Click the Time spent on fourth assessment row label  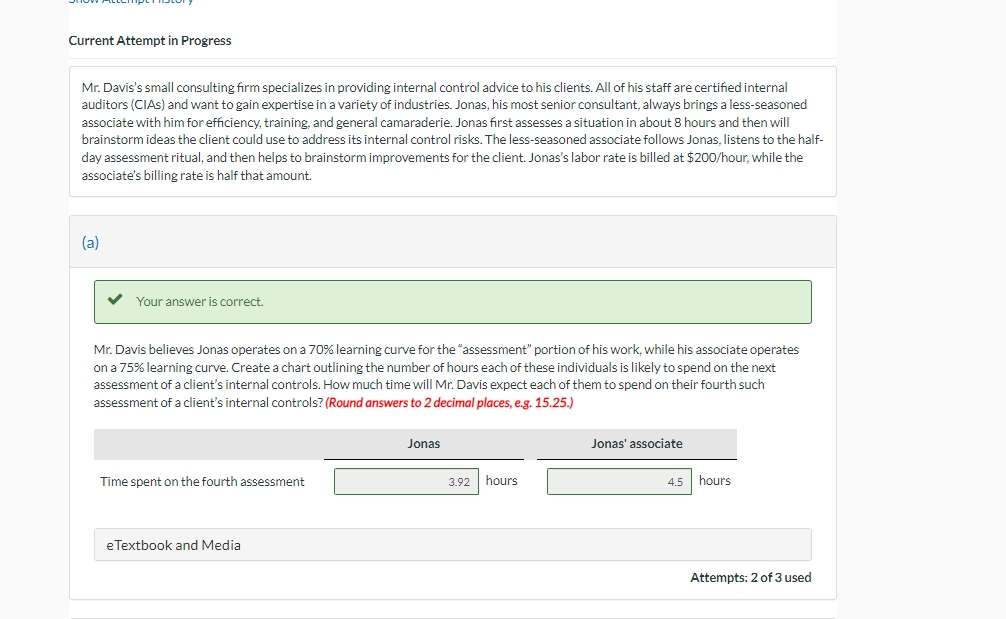pyautogui.click(x=201, y=481)
